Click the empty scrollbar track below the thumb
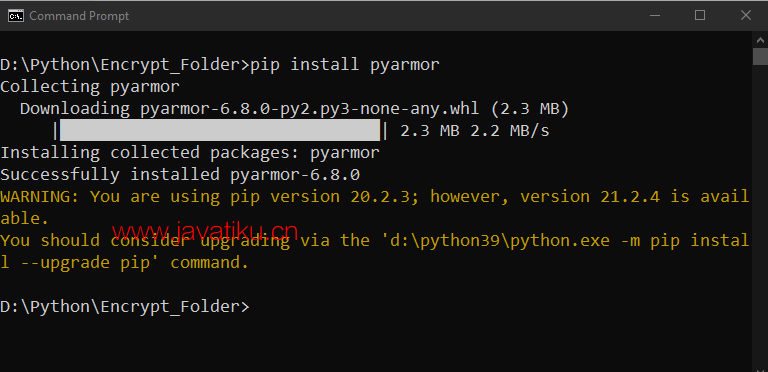 point(760,215)
